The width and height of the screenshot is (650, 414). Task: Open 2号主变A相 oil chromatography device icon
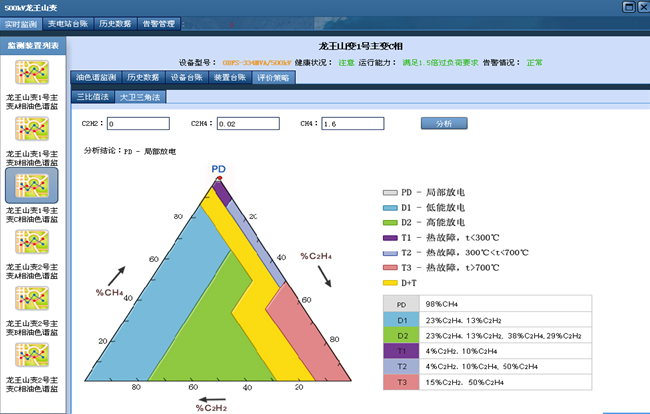click(32, 243)
